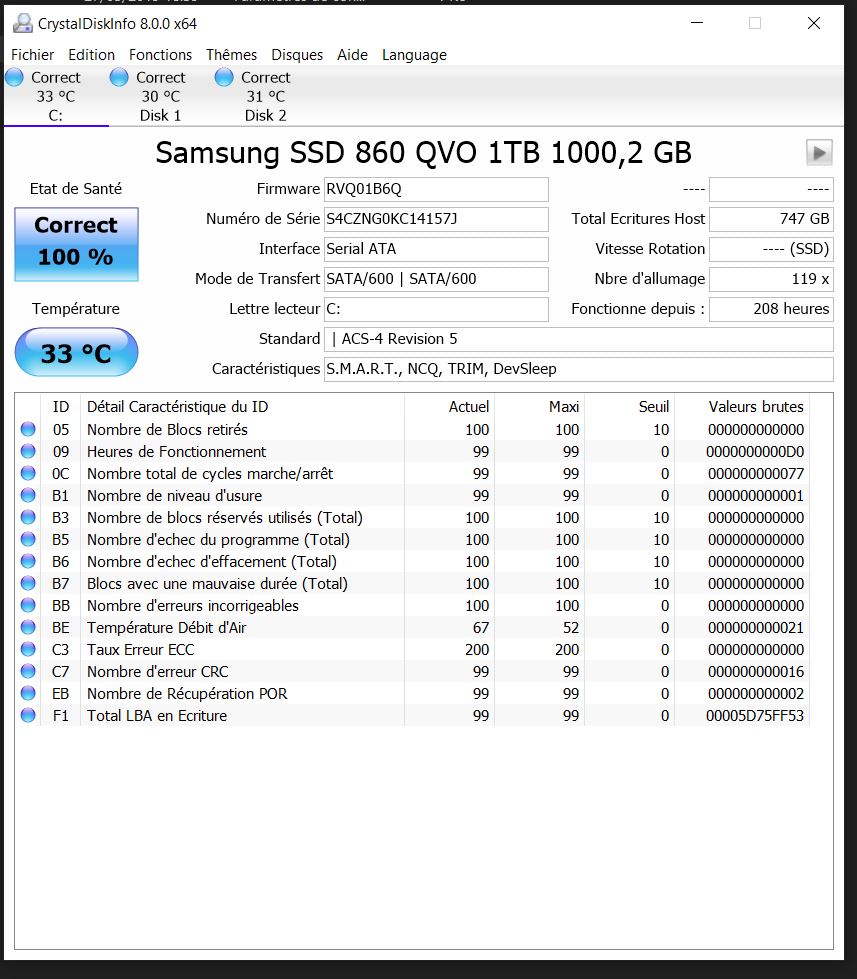The image size is (857, 979).
Task: Click status orb for attribute B1
Action: (x=28, y=495)
